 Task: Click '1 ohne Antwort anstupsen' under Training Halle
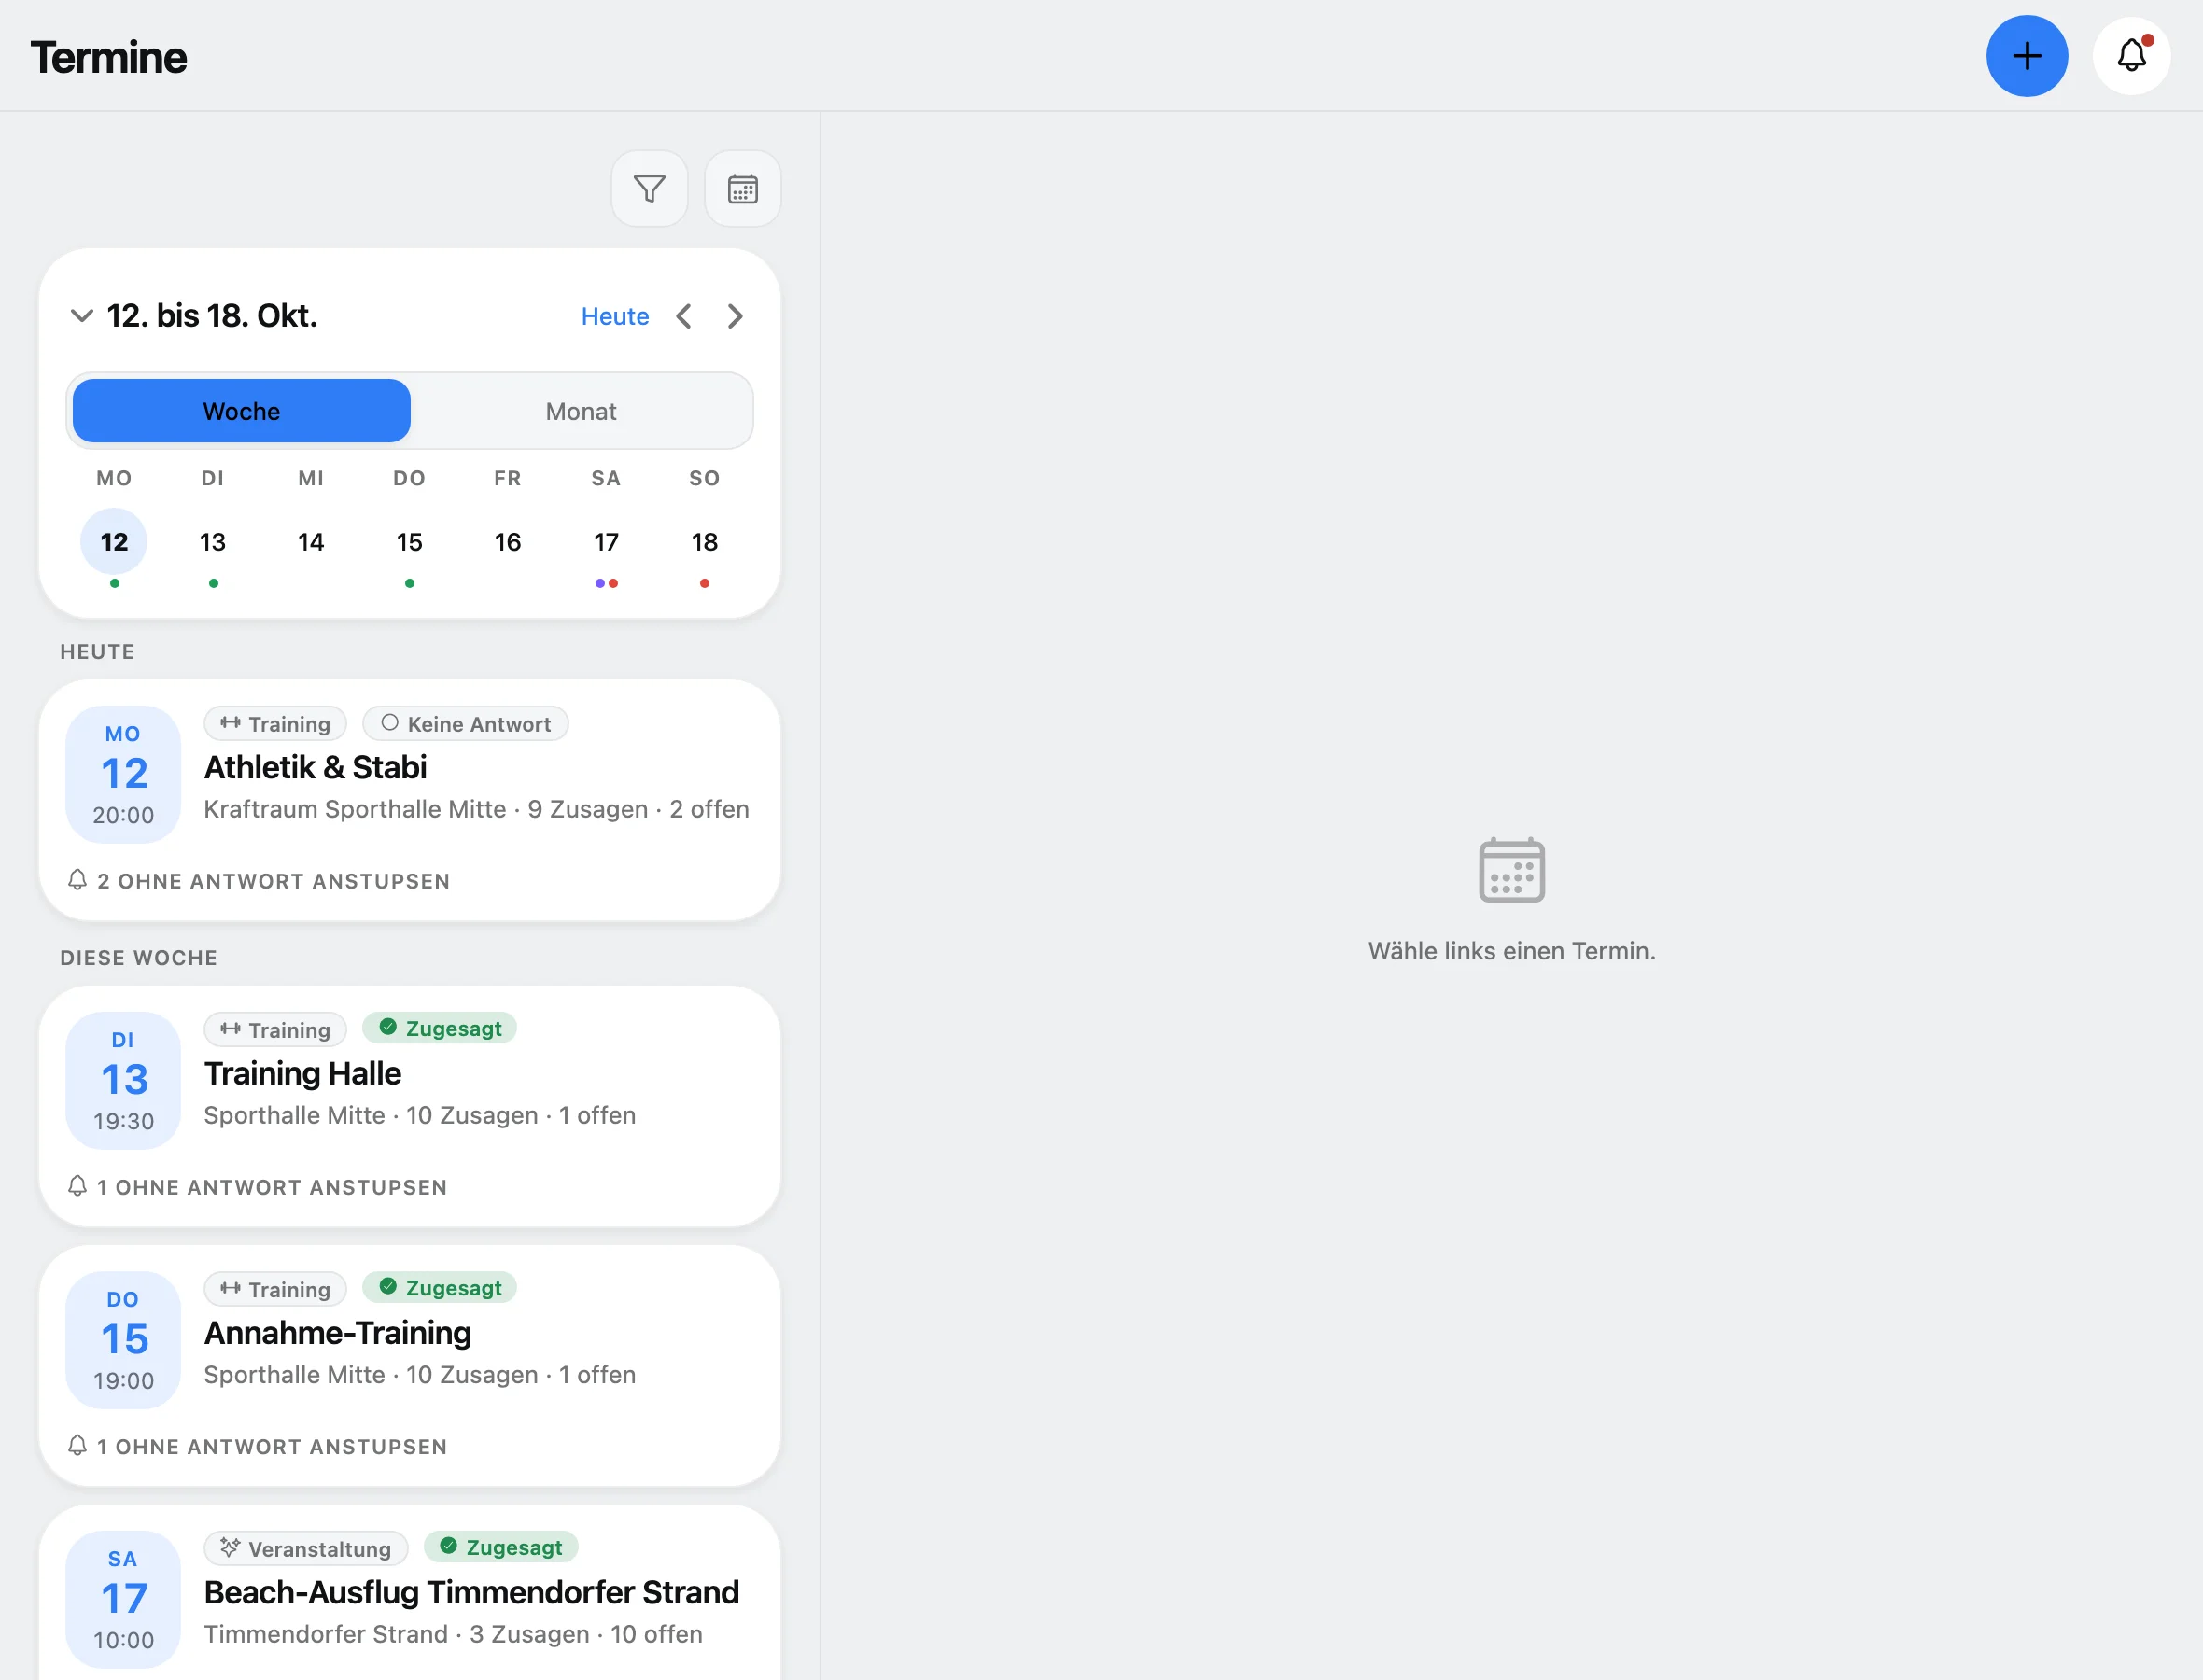(257, 1187)
